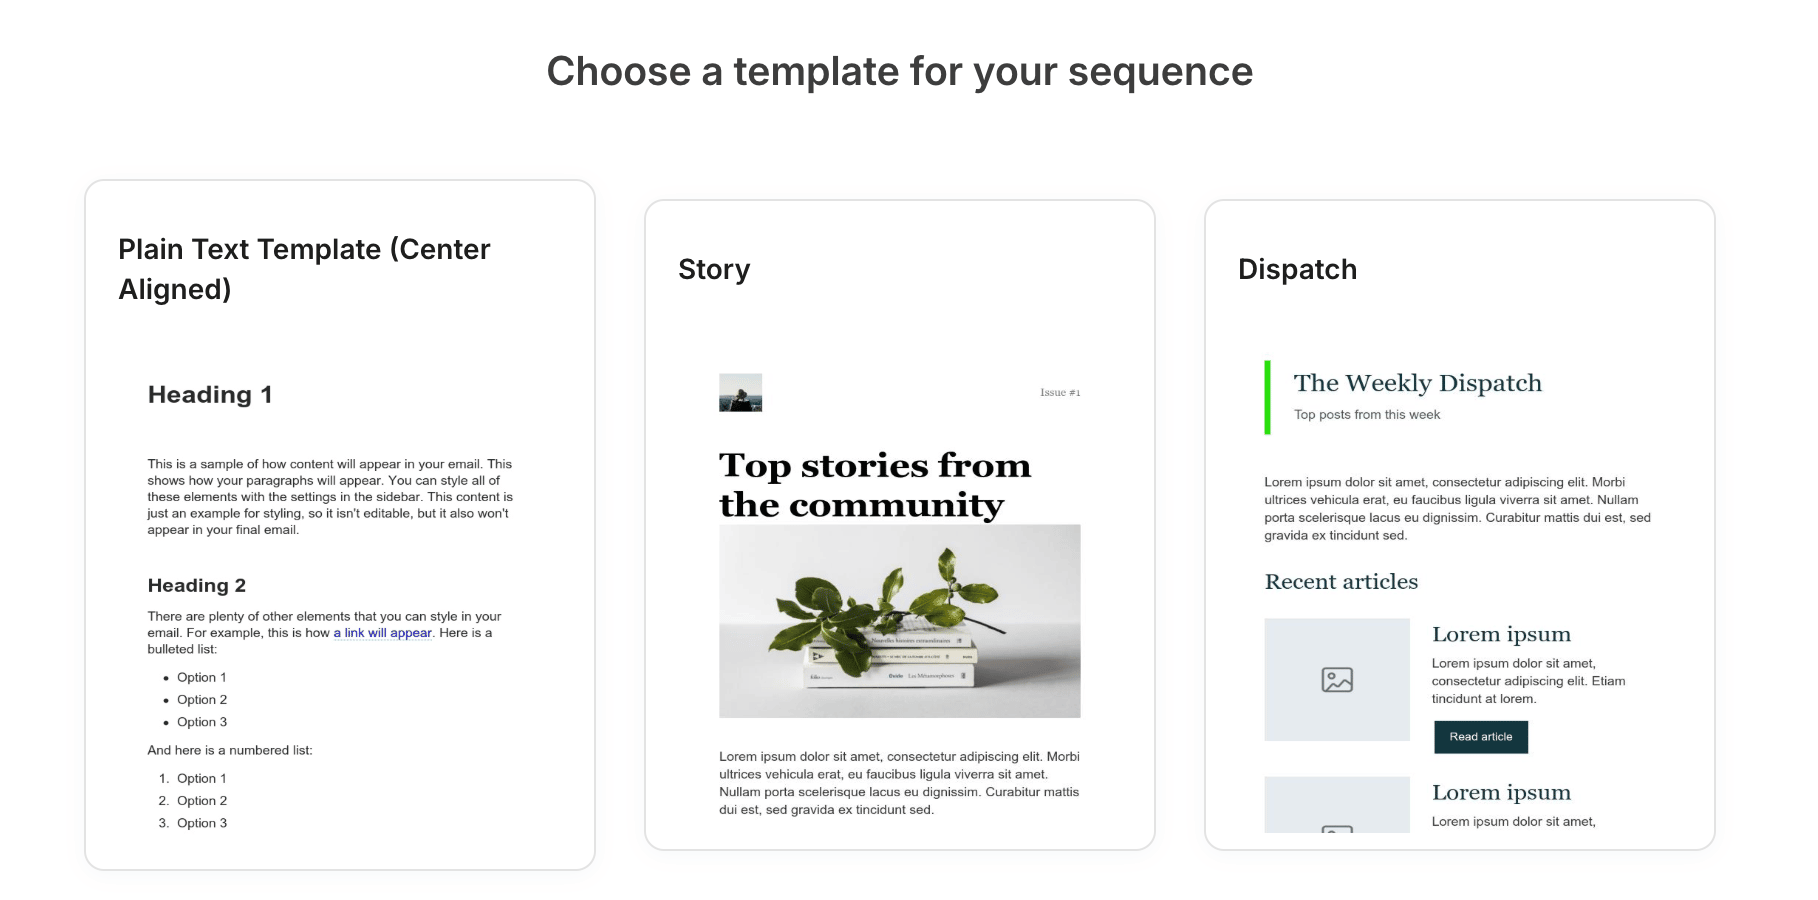Click the second Lorem ipsum article title
1818x900 pixels.
coord(1501,792)
